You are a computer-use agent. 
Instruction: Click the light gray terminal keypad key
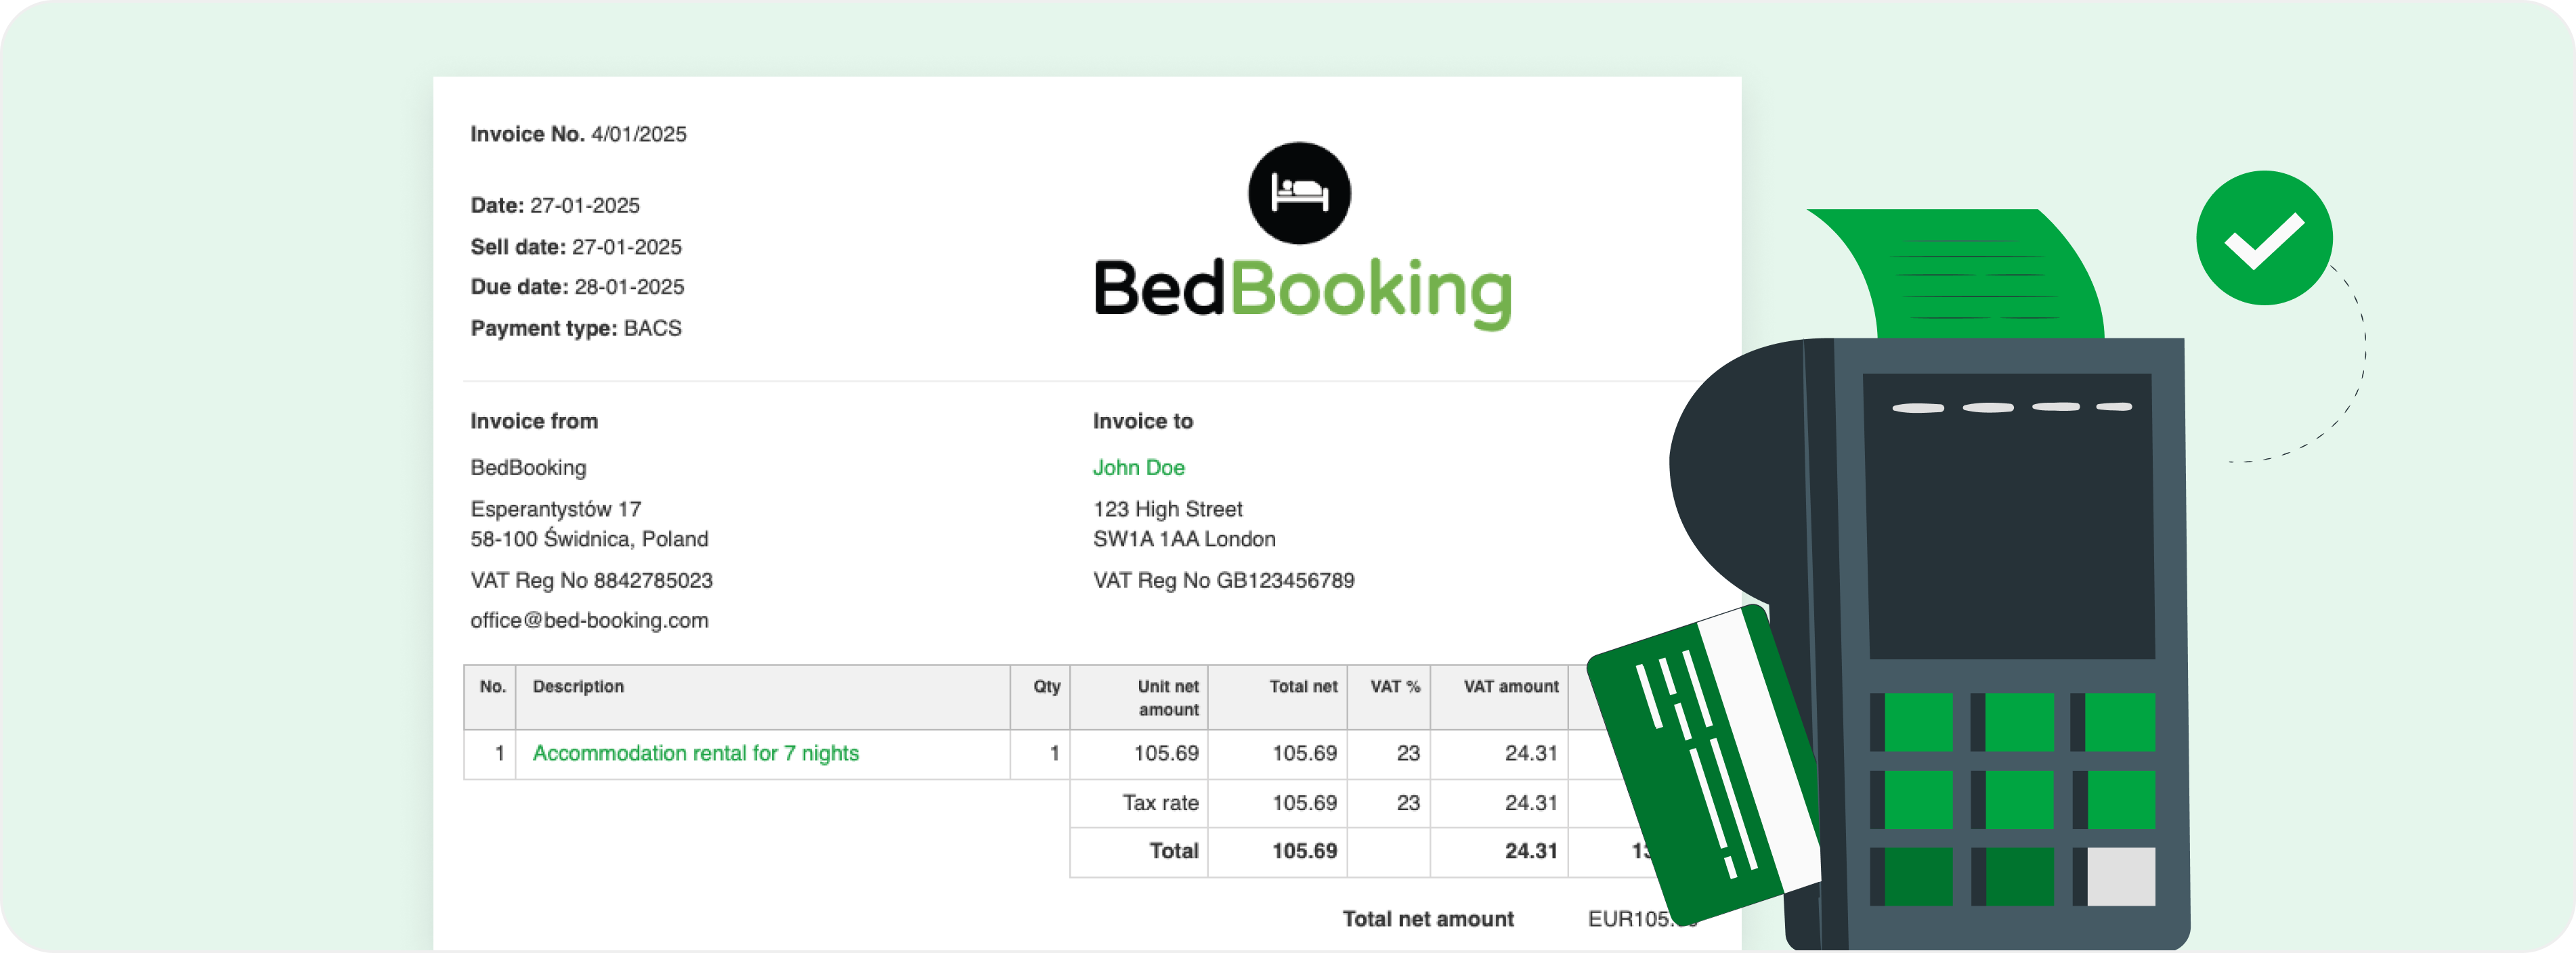2121,877
